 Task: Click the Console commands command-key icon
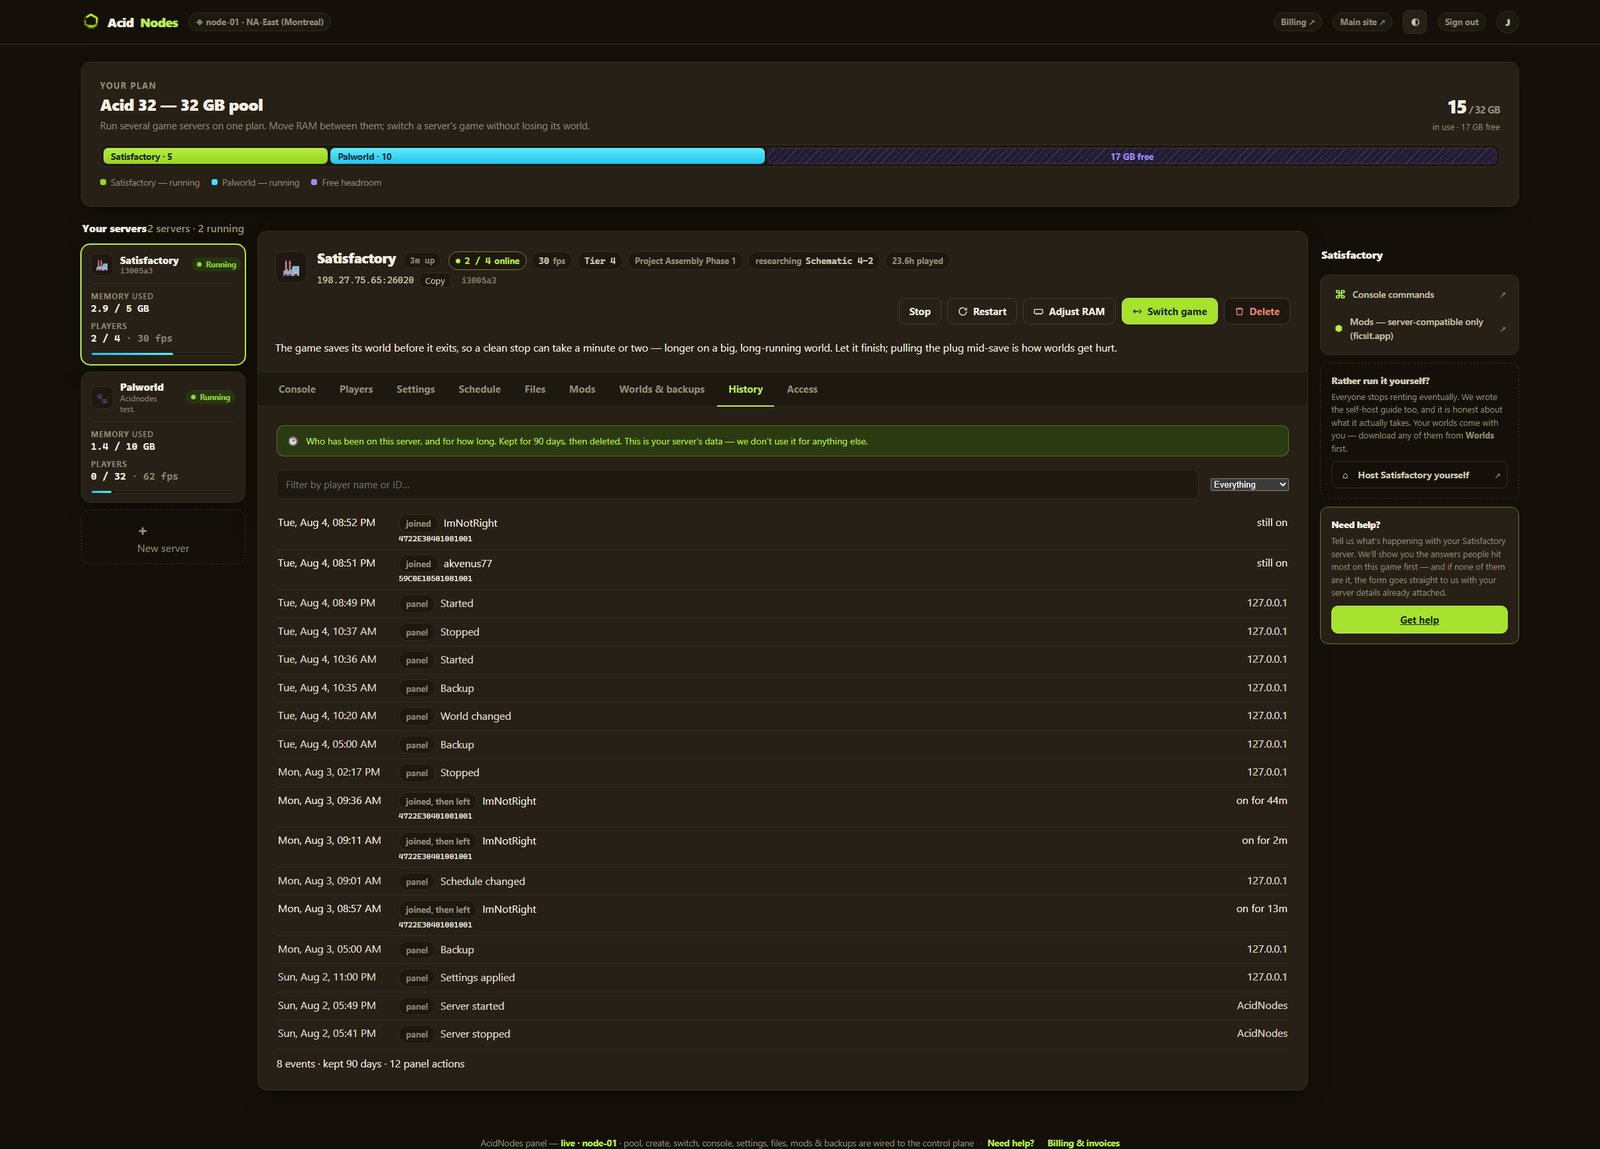point(1340,295)
